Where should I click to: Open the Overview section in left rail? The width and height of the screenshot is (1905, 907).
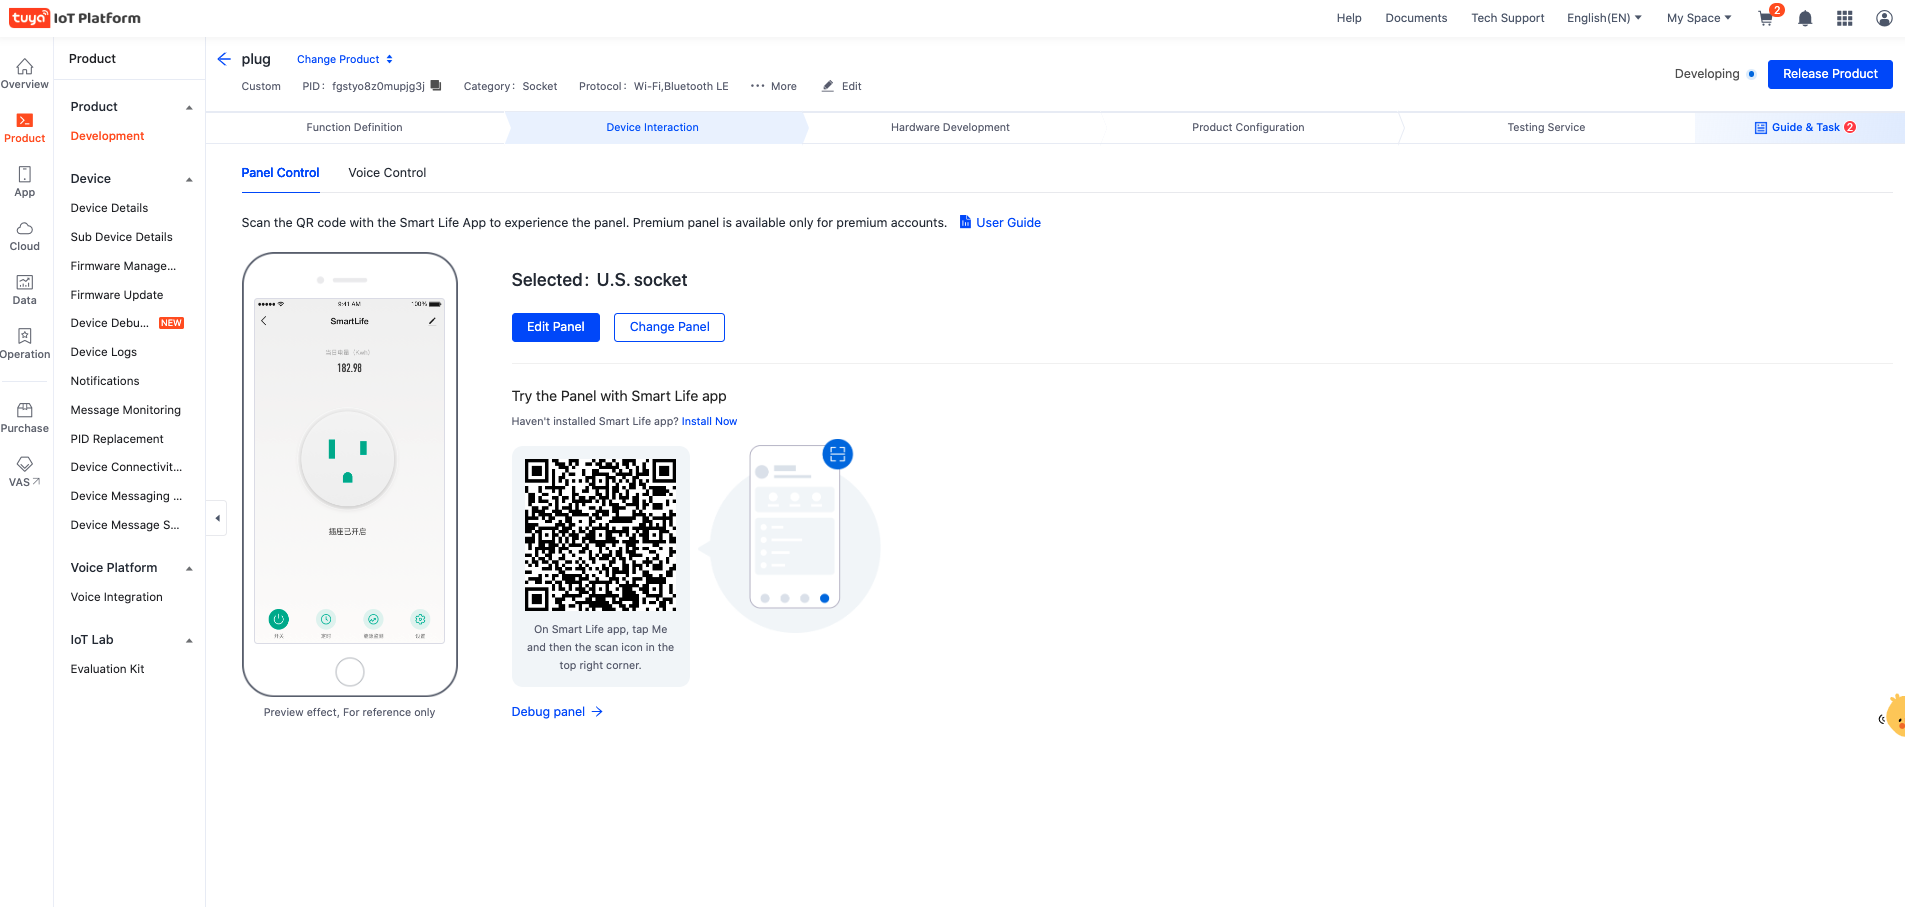tap(25, 74)
